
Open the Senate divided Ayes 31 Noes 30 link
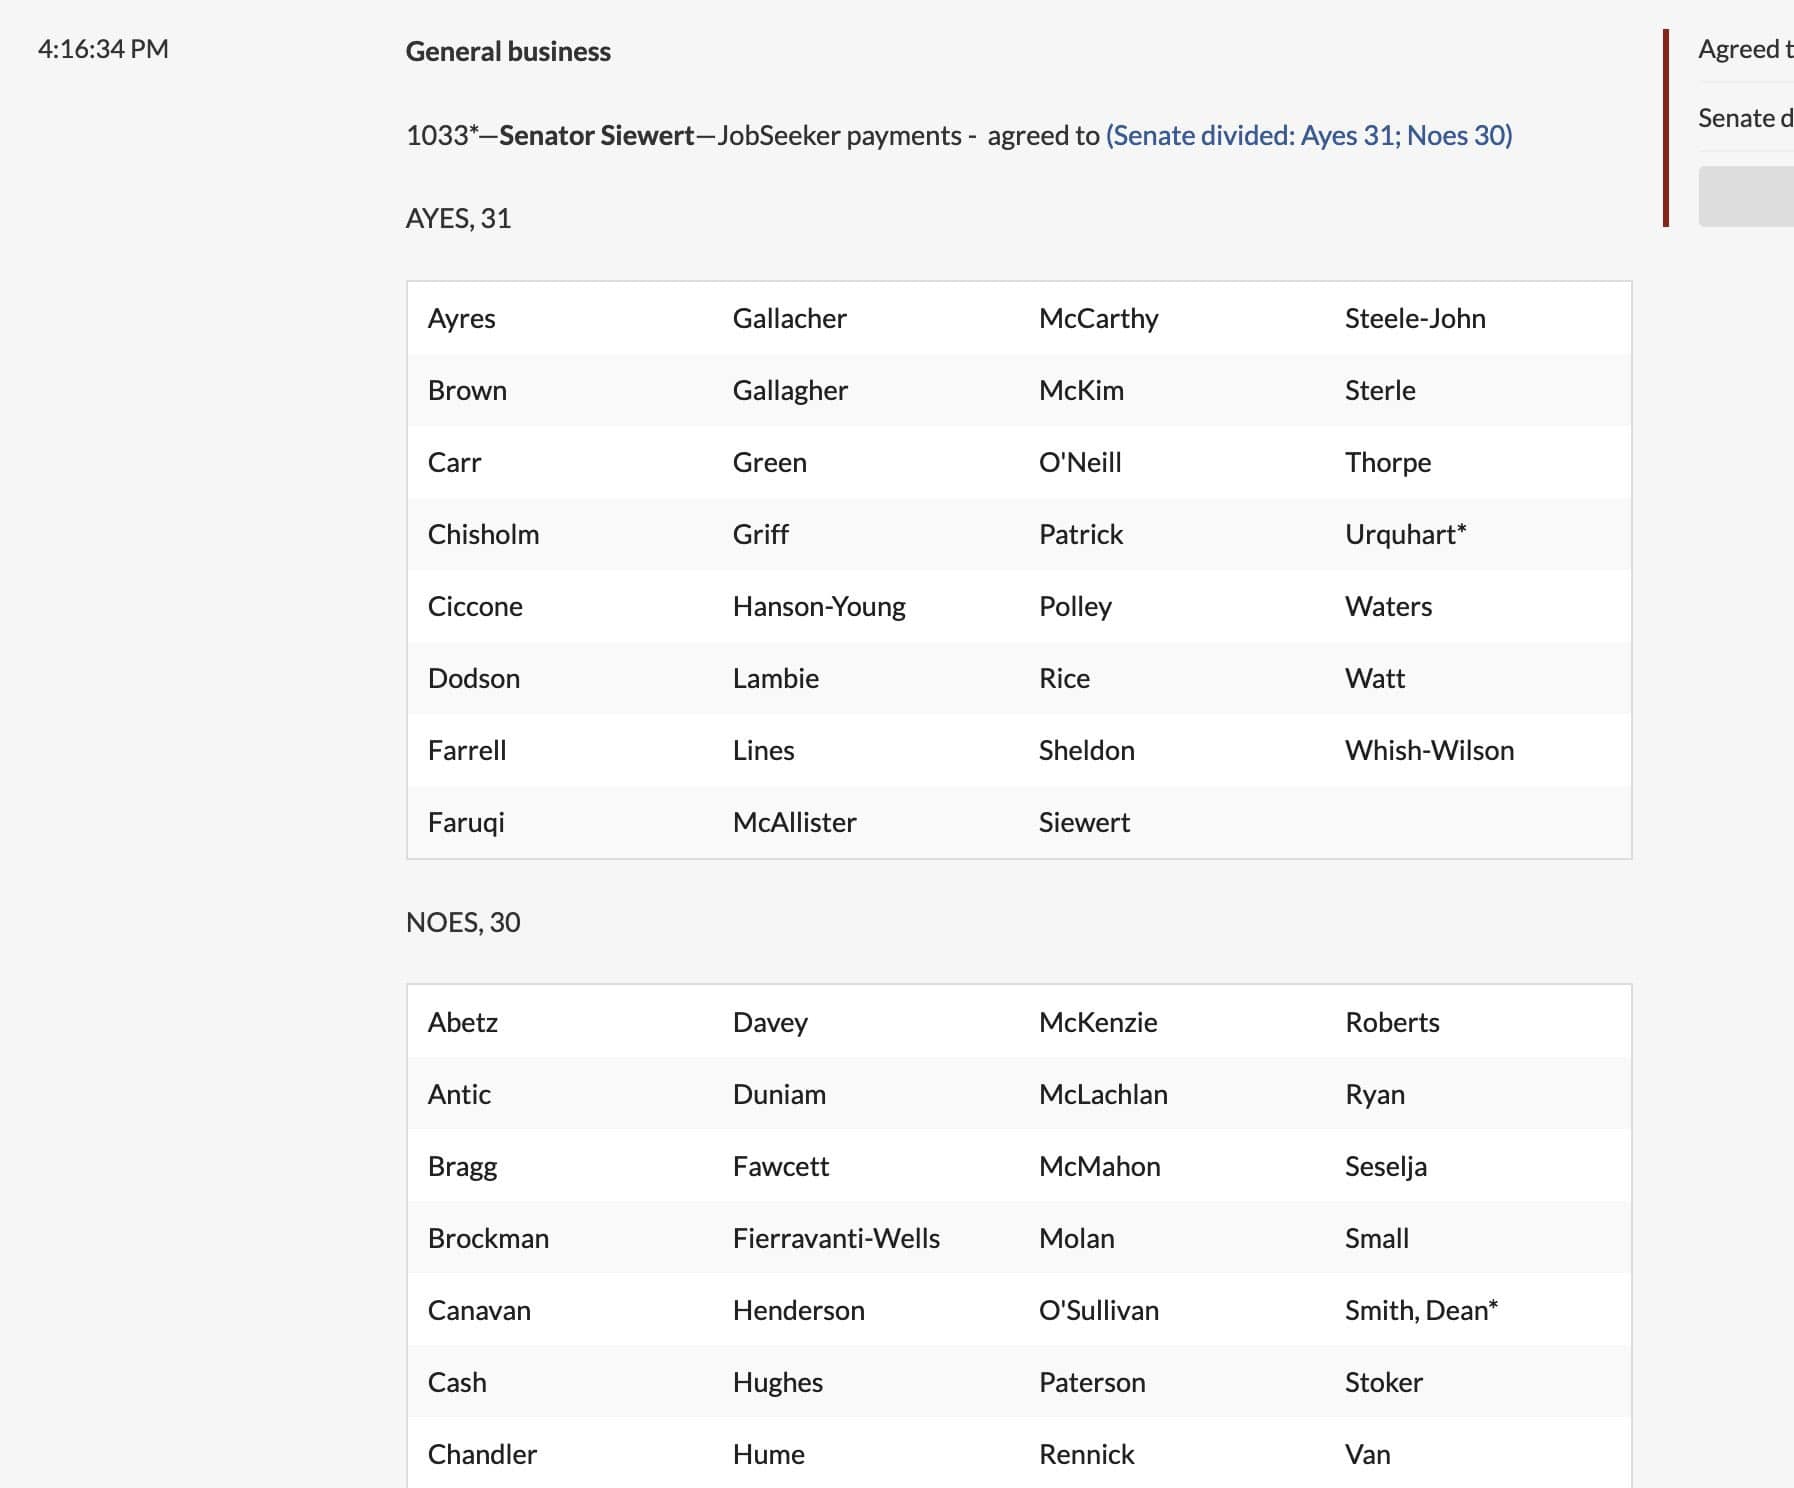pos(1309,135)
